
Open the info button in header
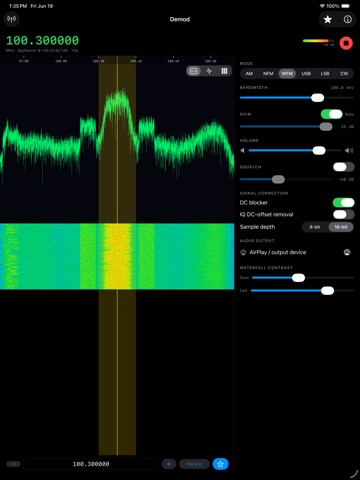347,20
